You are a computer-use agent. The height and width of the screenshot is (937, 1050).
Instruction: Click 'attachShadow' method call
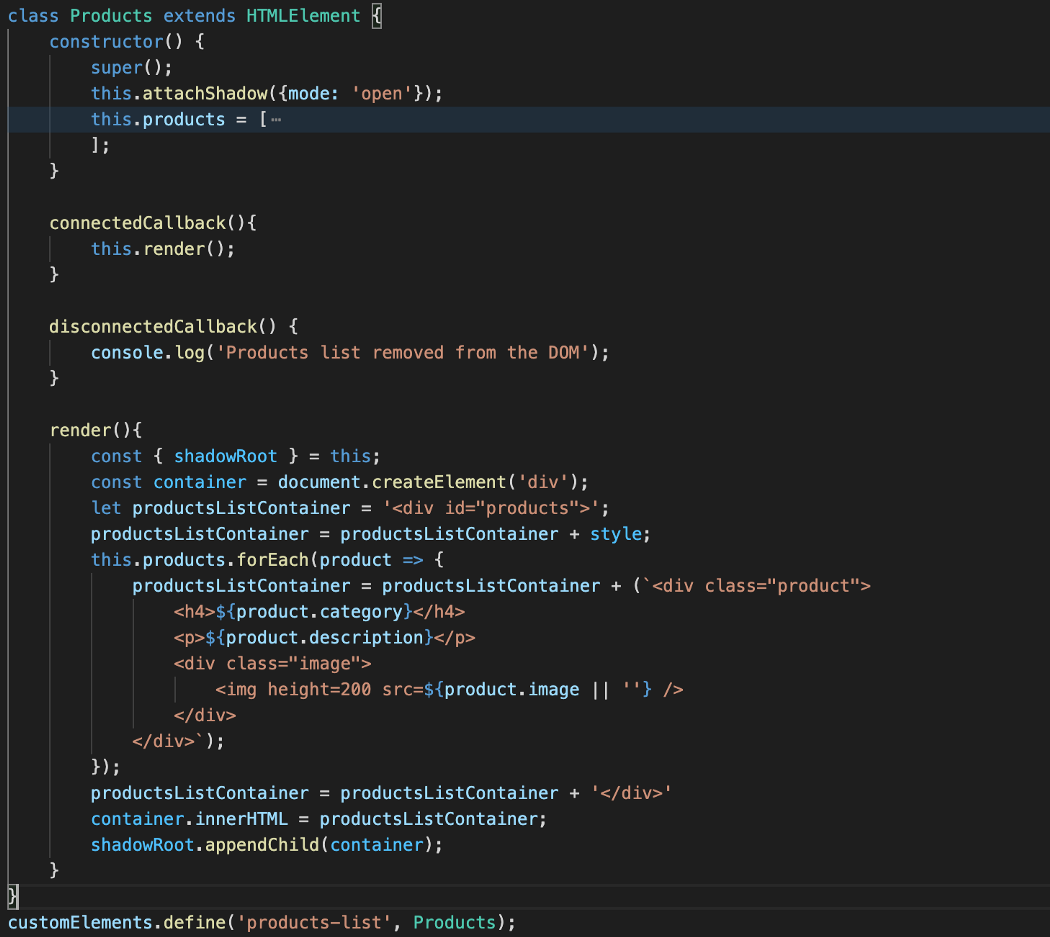pyautogui.click(x=205, y=93)
